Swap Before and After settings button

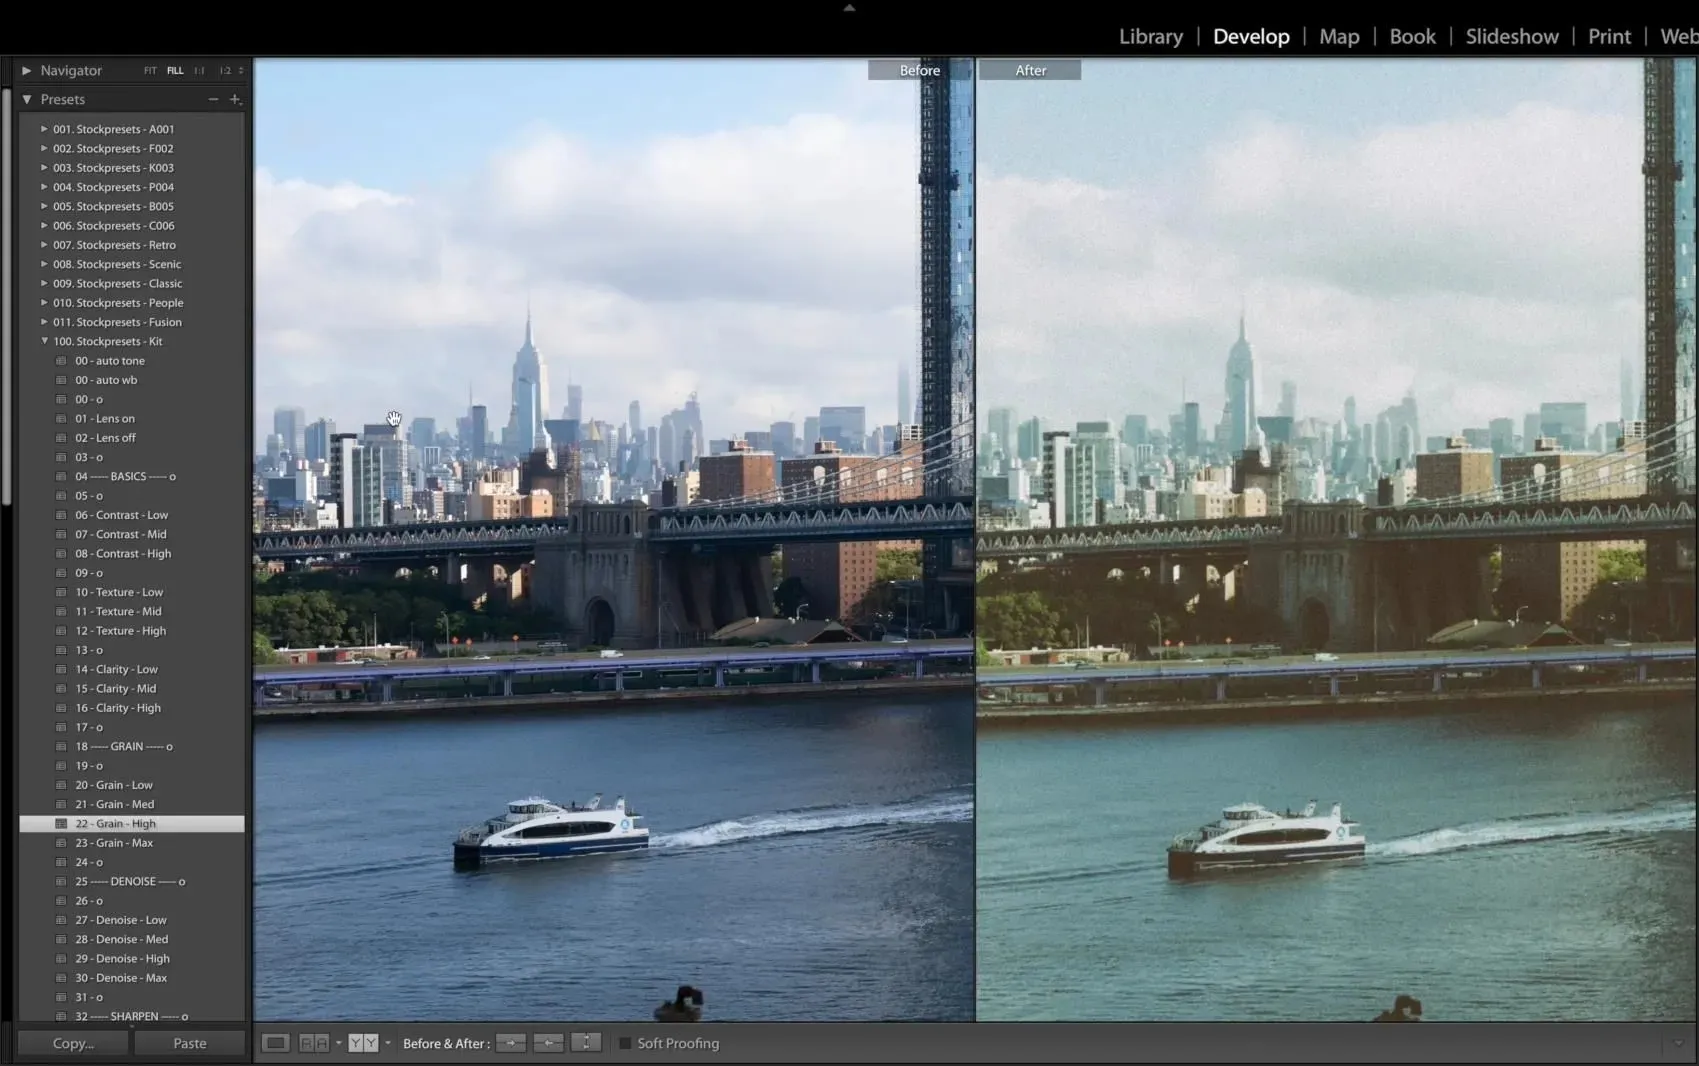click(586, 1043)
